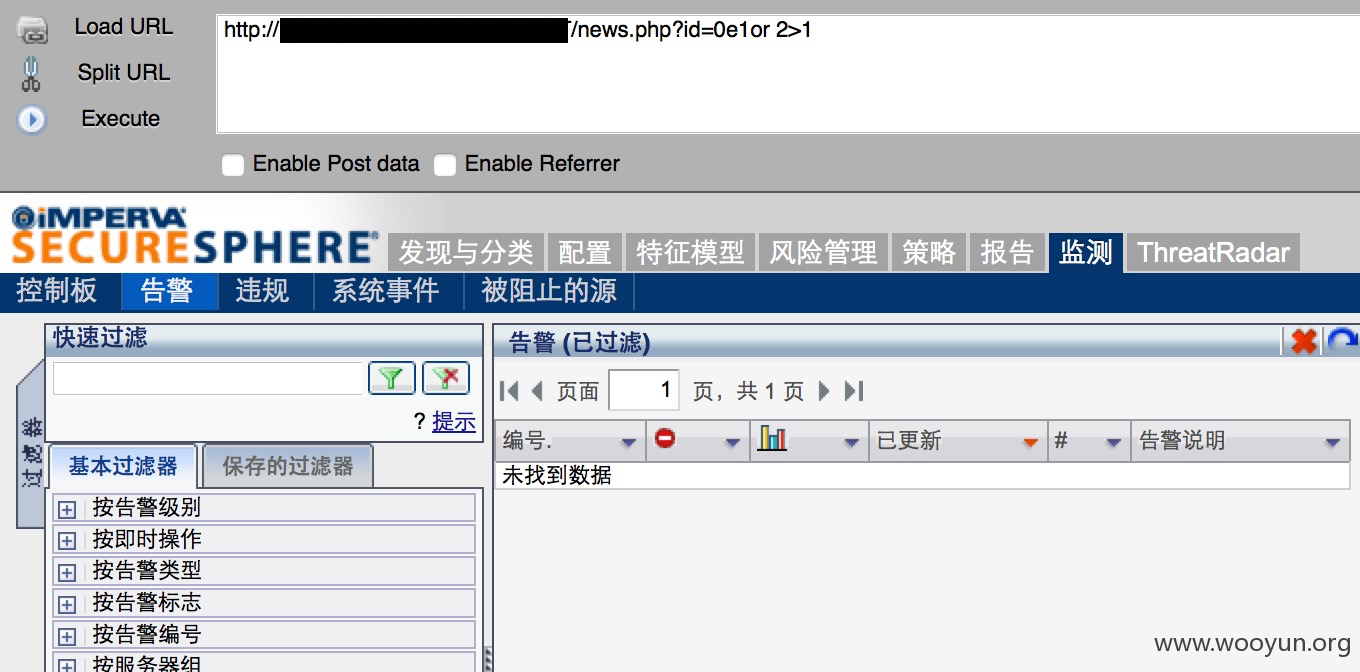This screenshot has width=1360, height=672.
Task: Go to previous page arrow
Action: (537, 391)
